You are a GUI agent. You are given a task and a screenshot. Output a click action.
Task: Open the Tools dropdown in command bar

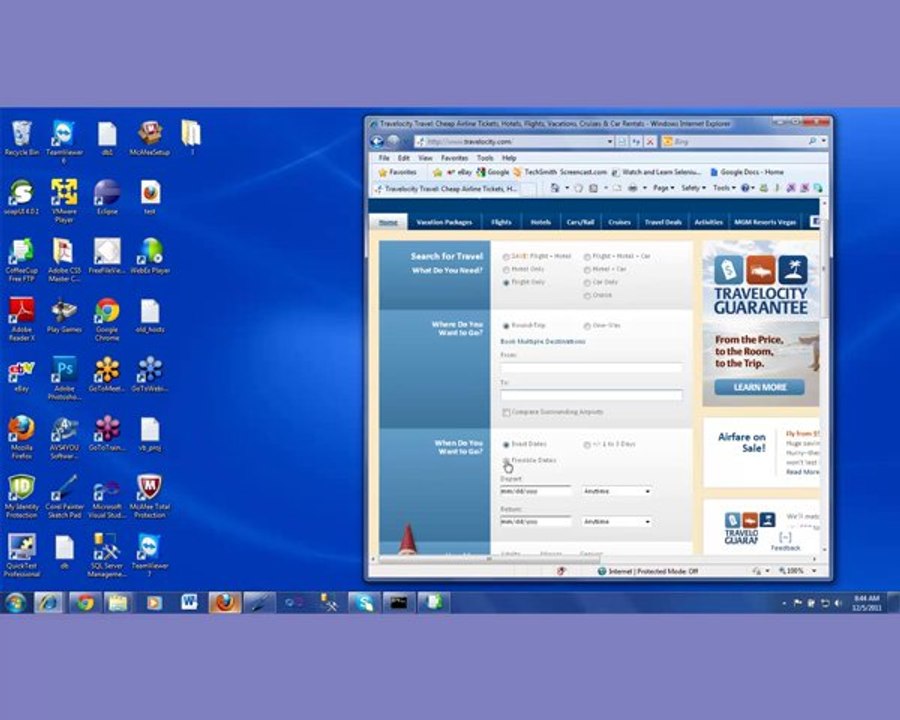point(724,188)
